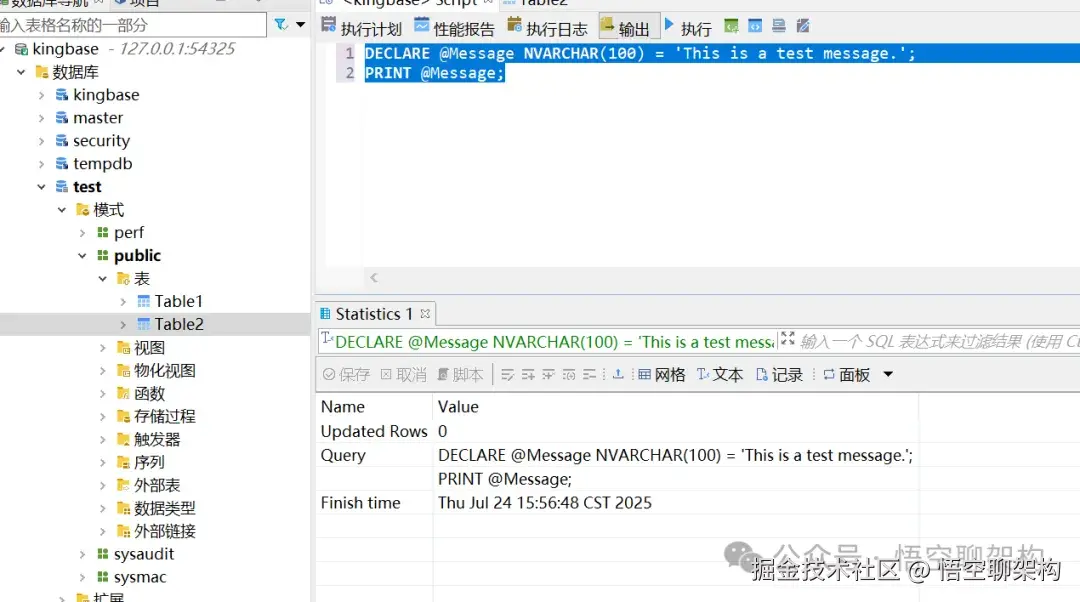Switch to 网格 grid view
The width and height of the screenshot is (1080, 602).
[661, 375]
